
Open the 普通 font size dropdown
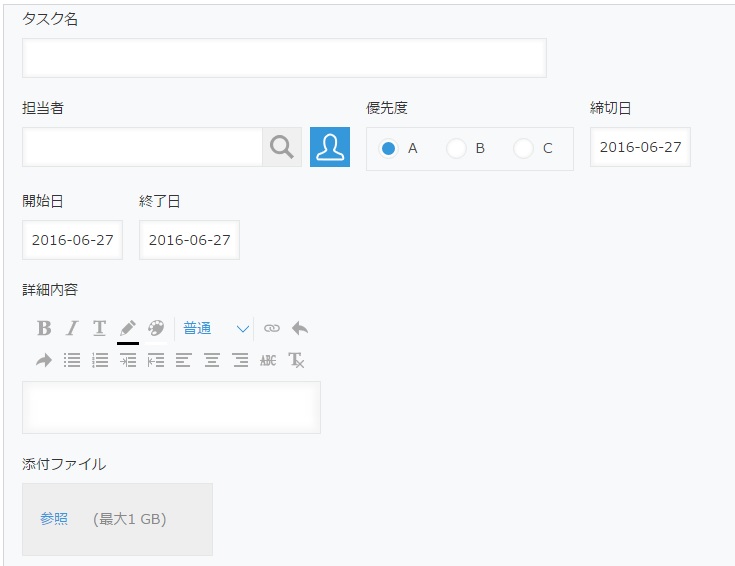(x=216, y=328)
